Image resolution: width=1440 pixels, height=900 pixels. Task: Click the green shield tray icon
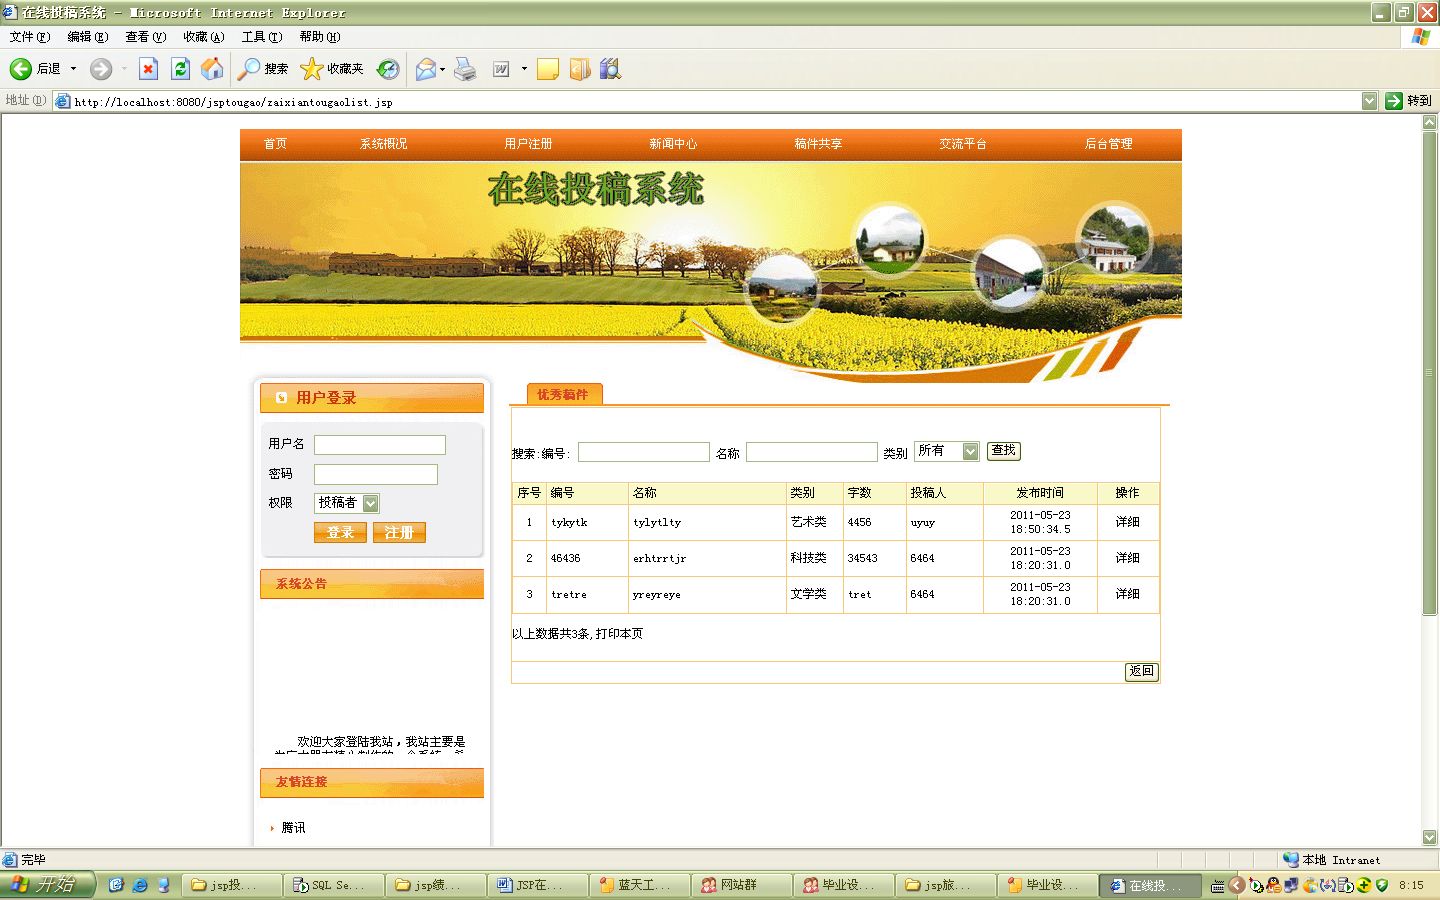tap(1382, 885)
